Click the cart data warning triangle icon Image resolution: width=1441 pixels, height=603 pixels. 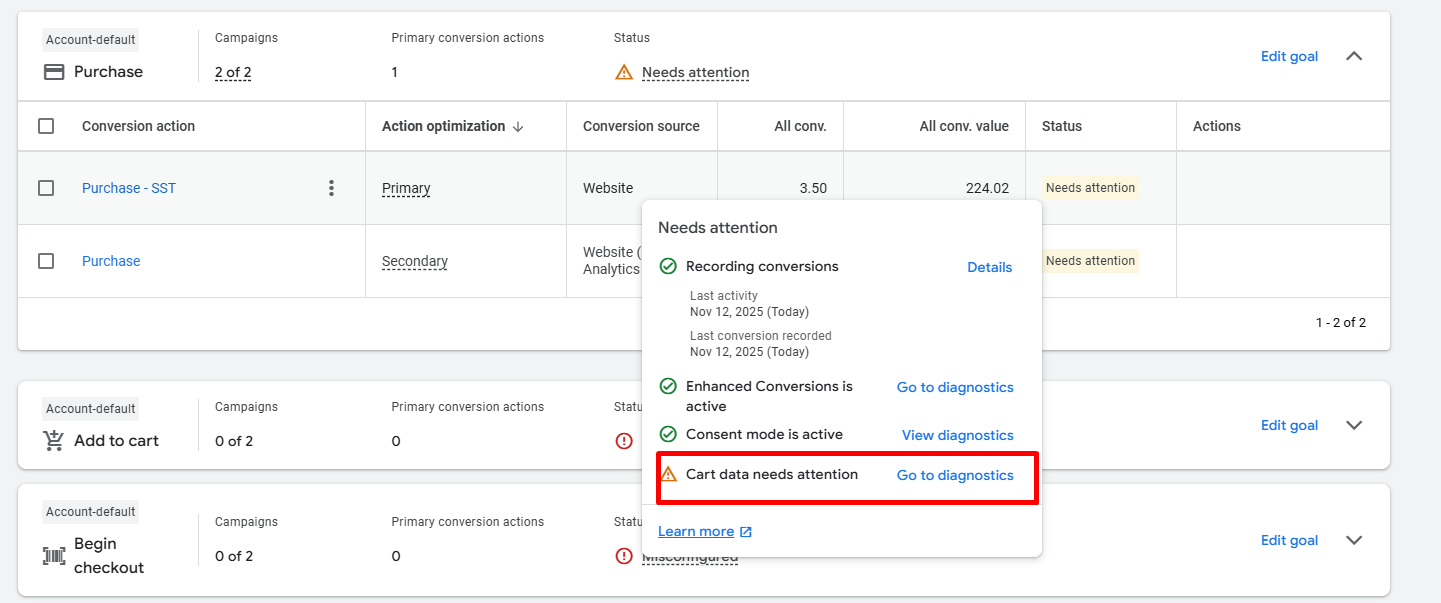(669, 475)
